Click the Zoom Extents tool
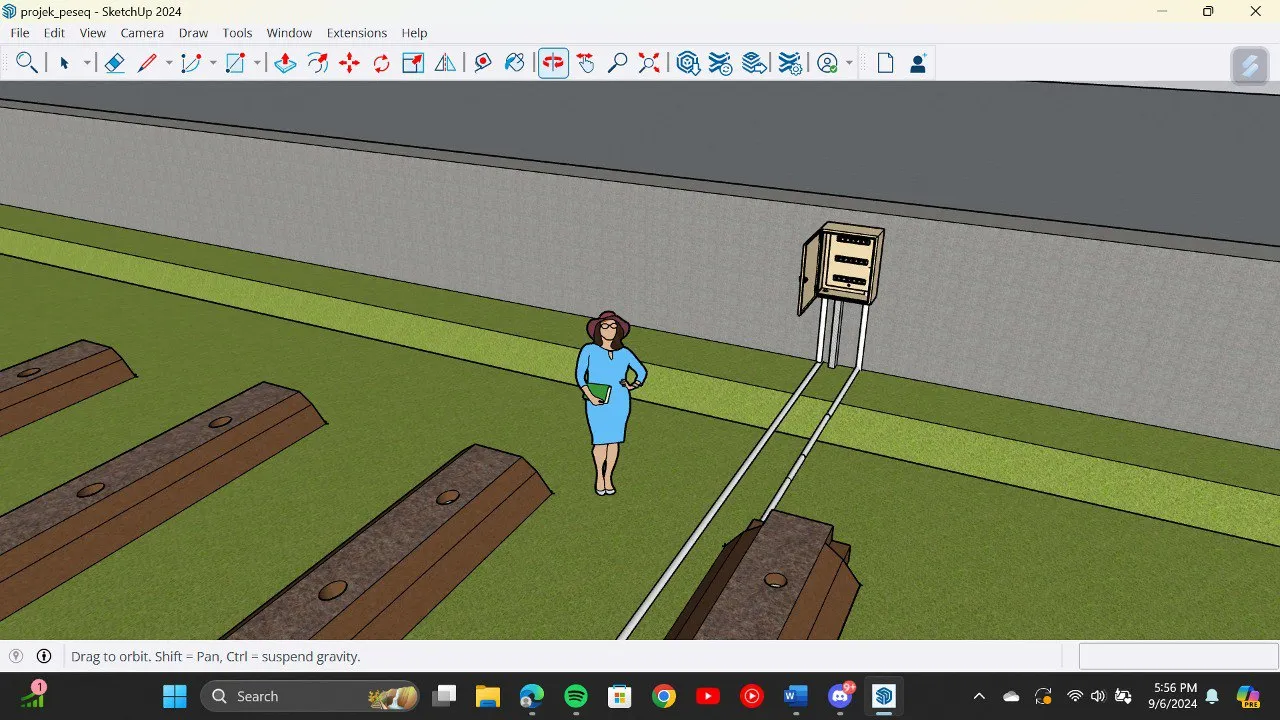Image resolution: width=1280 pixels, height=720 pixels. tap(650, 63)
